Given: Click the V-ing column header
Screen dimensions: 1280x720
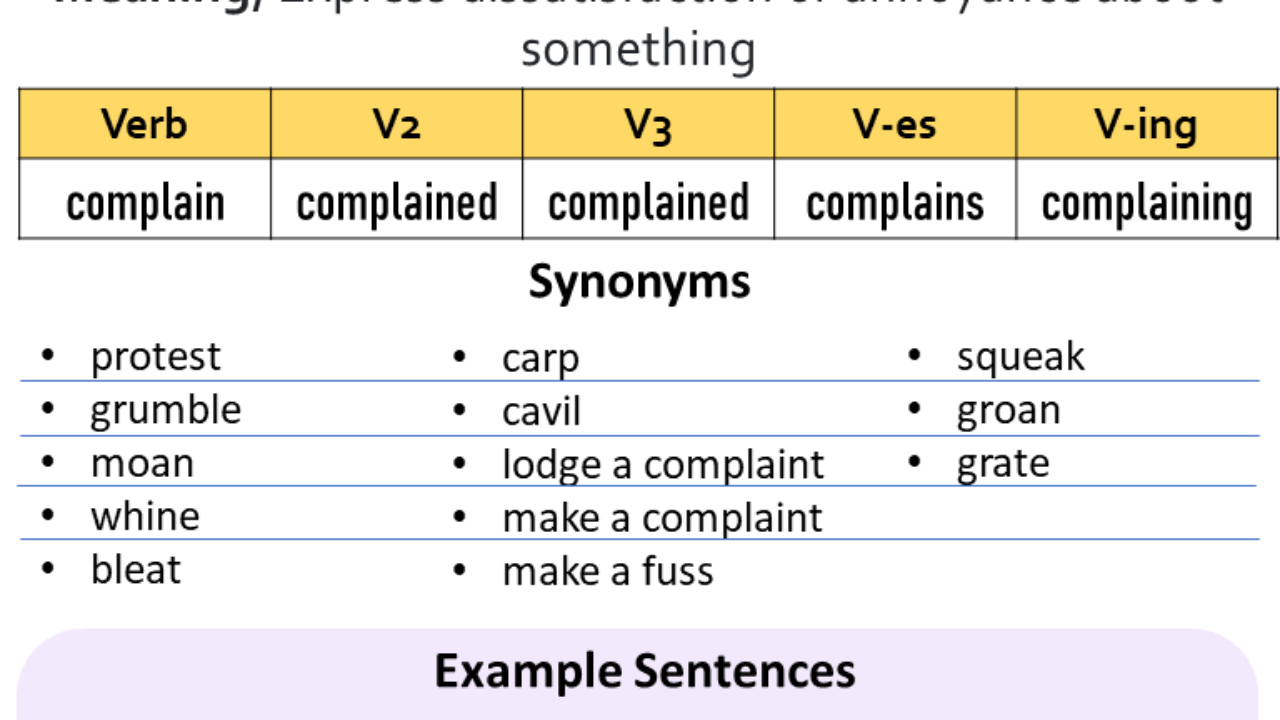Looking at the screenshot, I should [1146, 125].
